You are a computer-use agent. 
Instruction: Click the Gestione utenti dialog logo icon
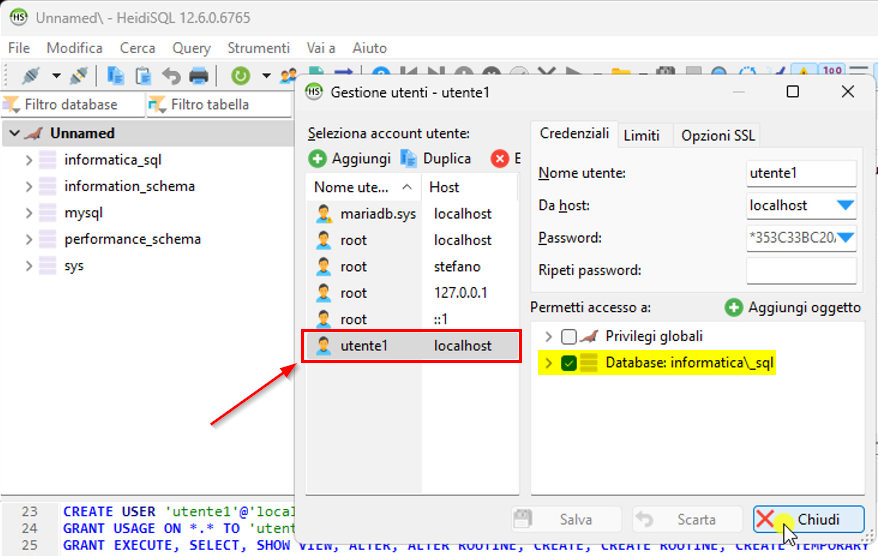[x=314, y=92]
